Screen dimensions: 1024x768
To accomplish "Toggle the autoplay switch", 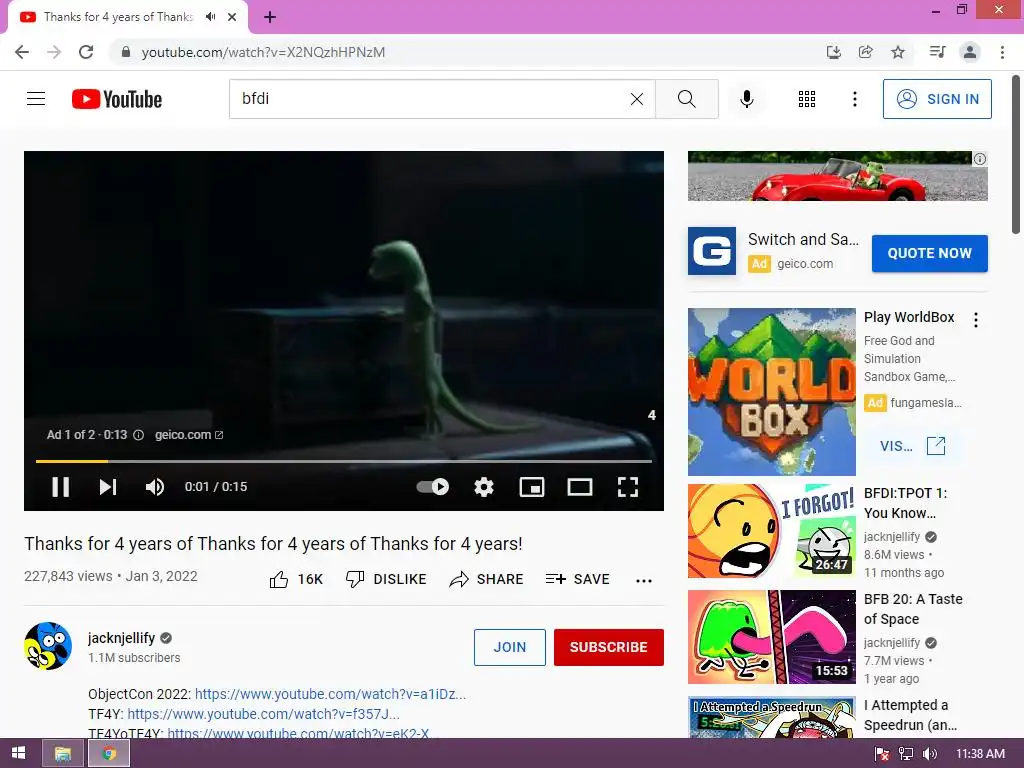I will [x=433, y=487].
